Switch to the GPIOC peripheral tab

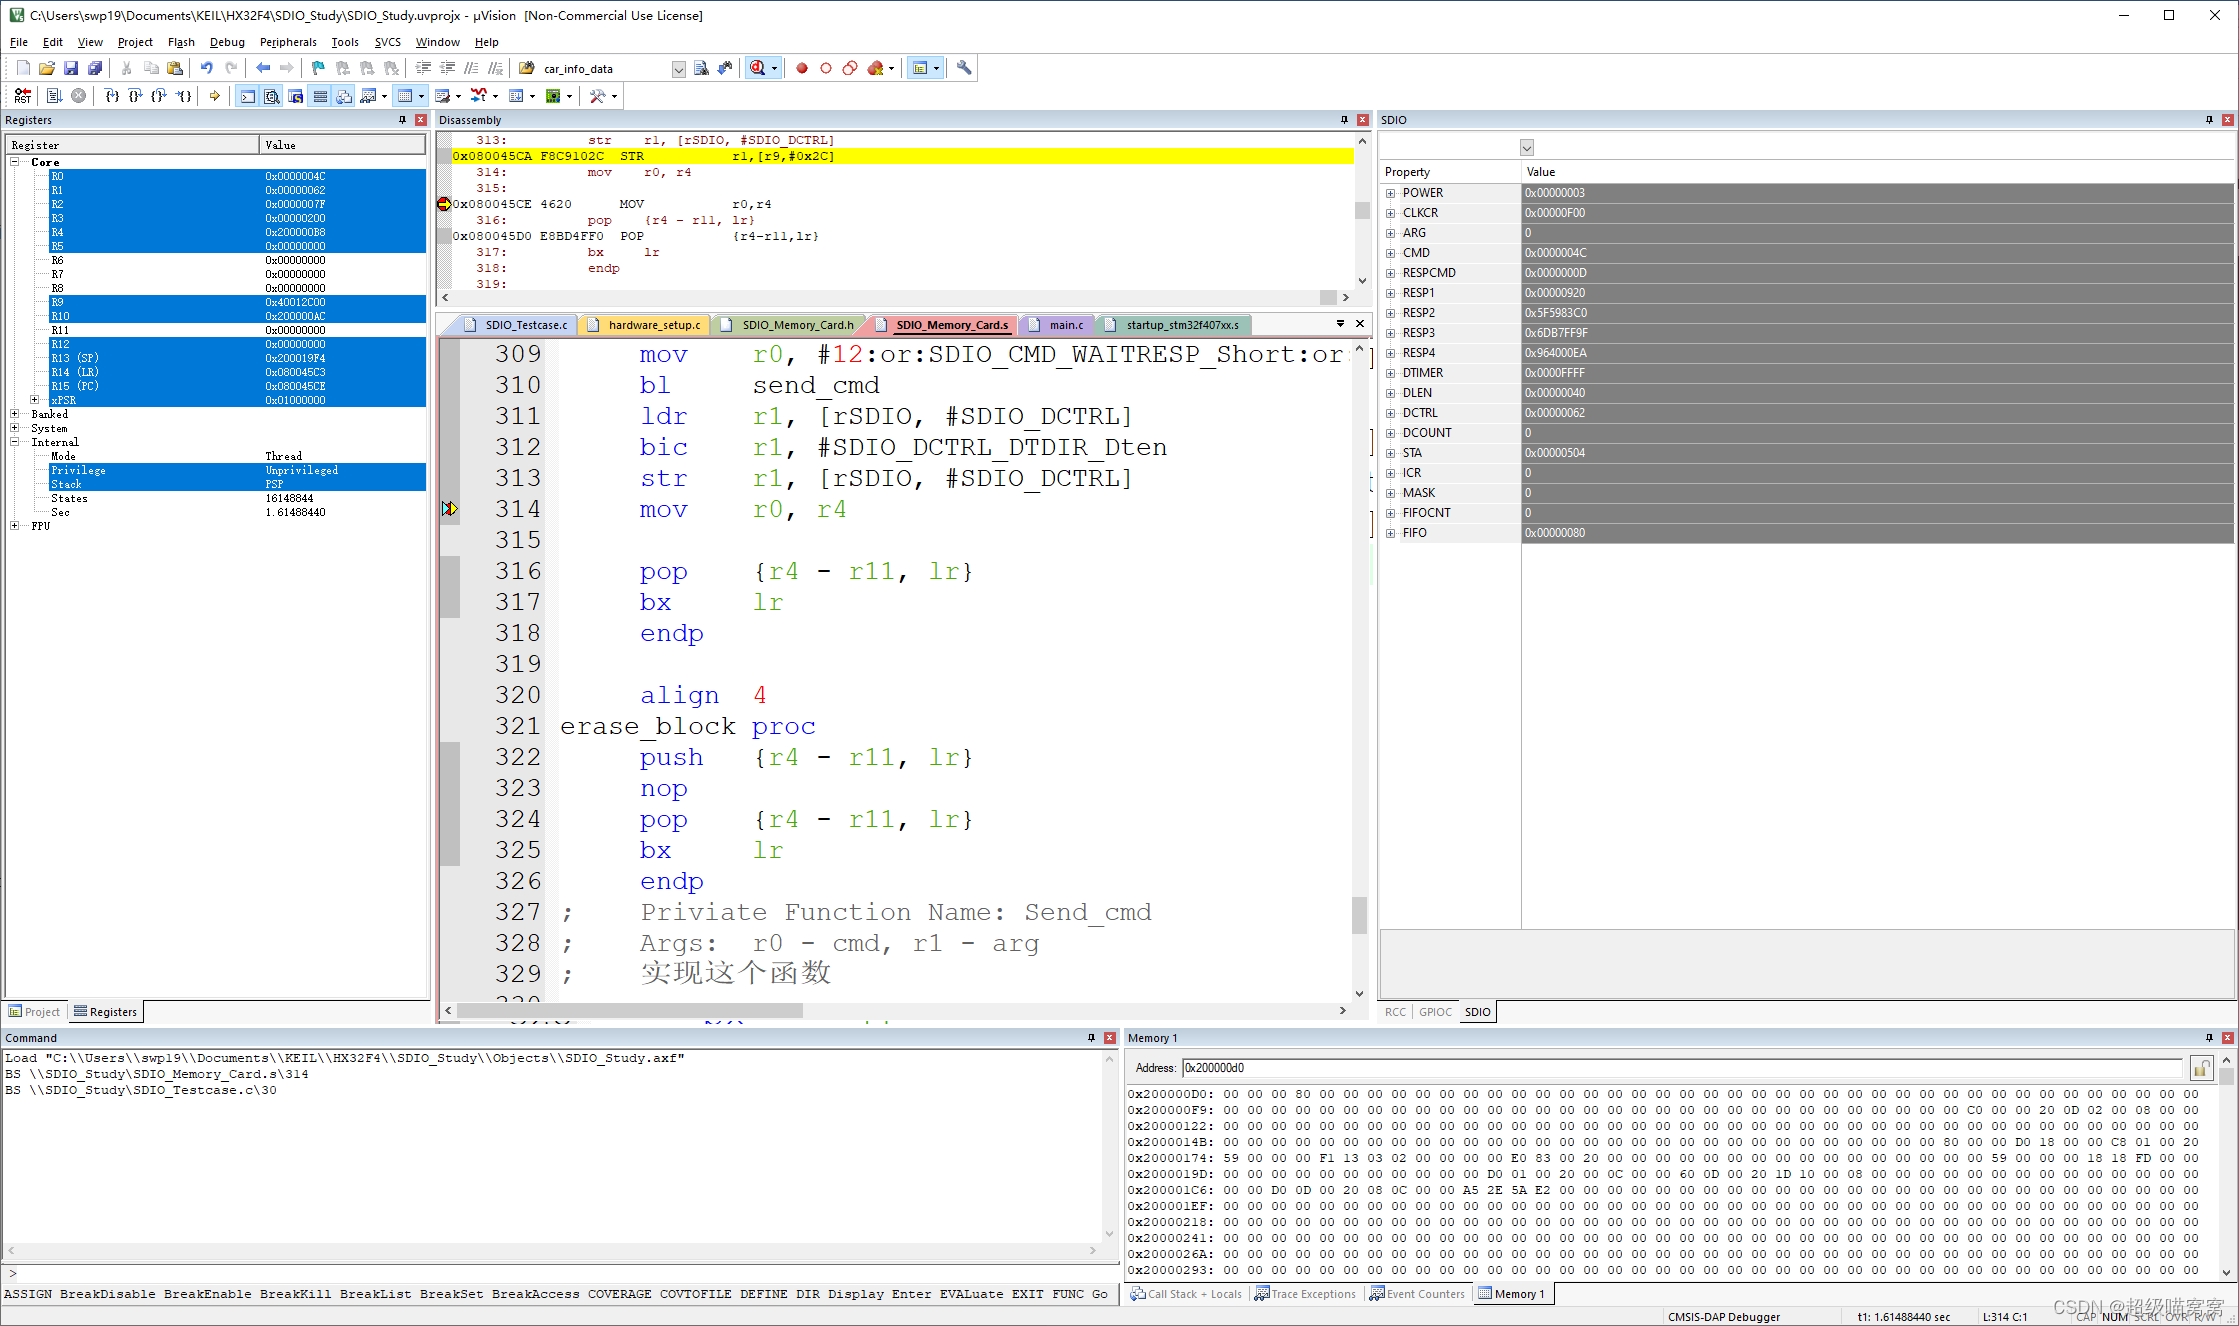pyautogui.click(x=1435, y=1012)
